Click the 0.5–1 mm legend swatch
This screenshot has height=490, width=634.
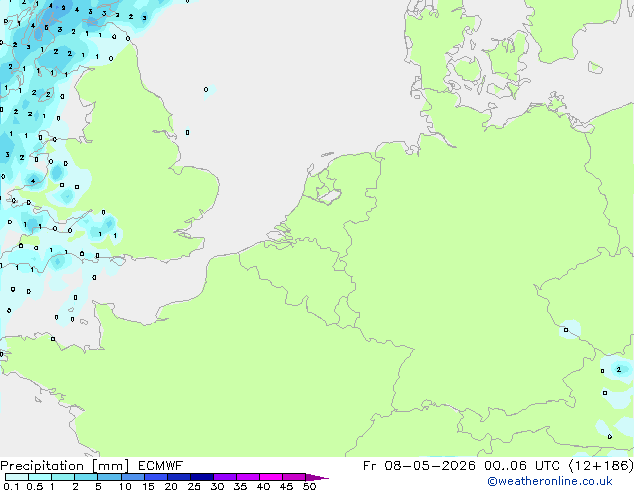[x=40, y=477]
